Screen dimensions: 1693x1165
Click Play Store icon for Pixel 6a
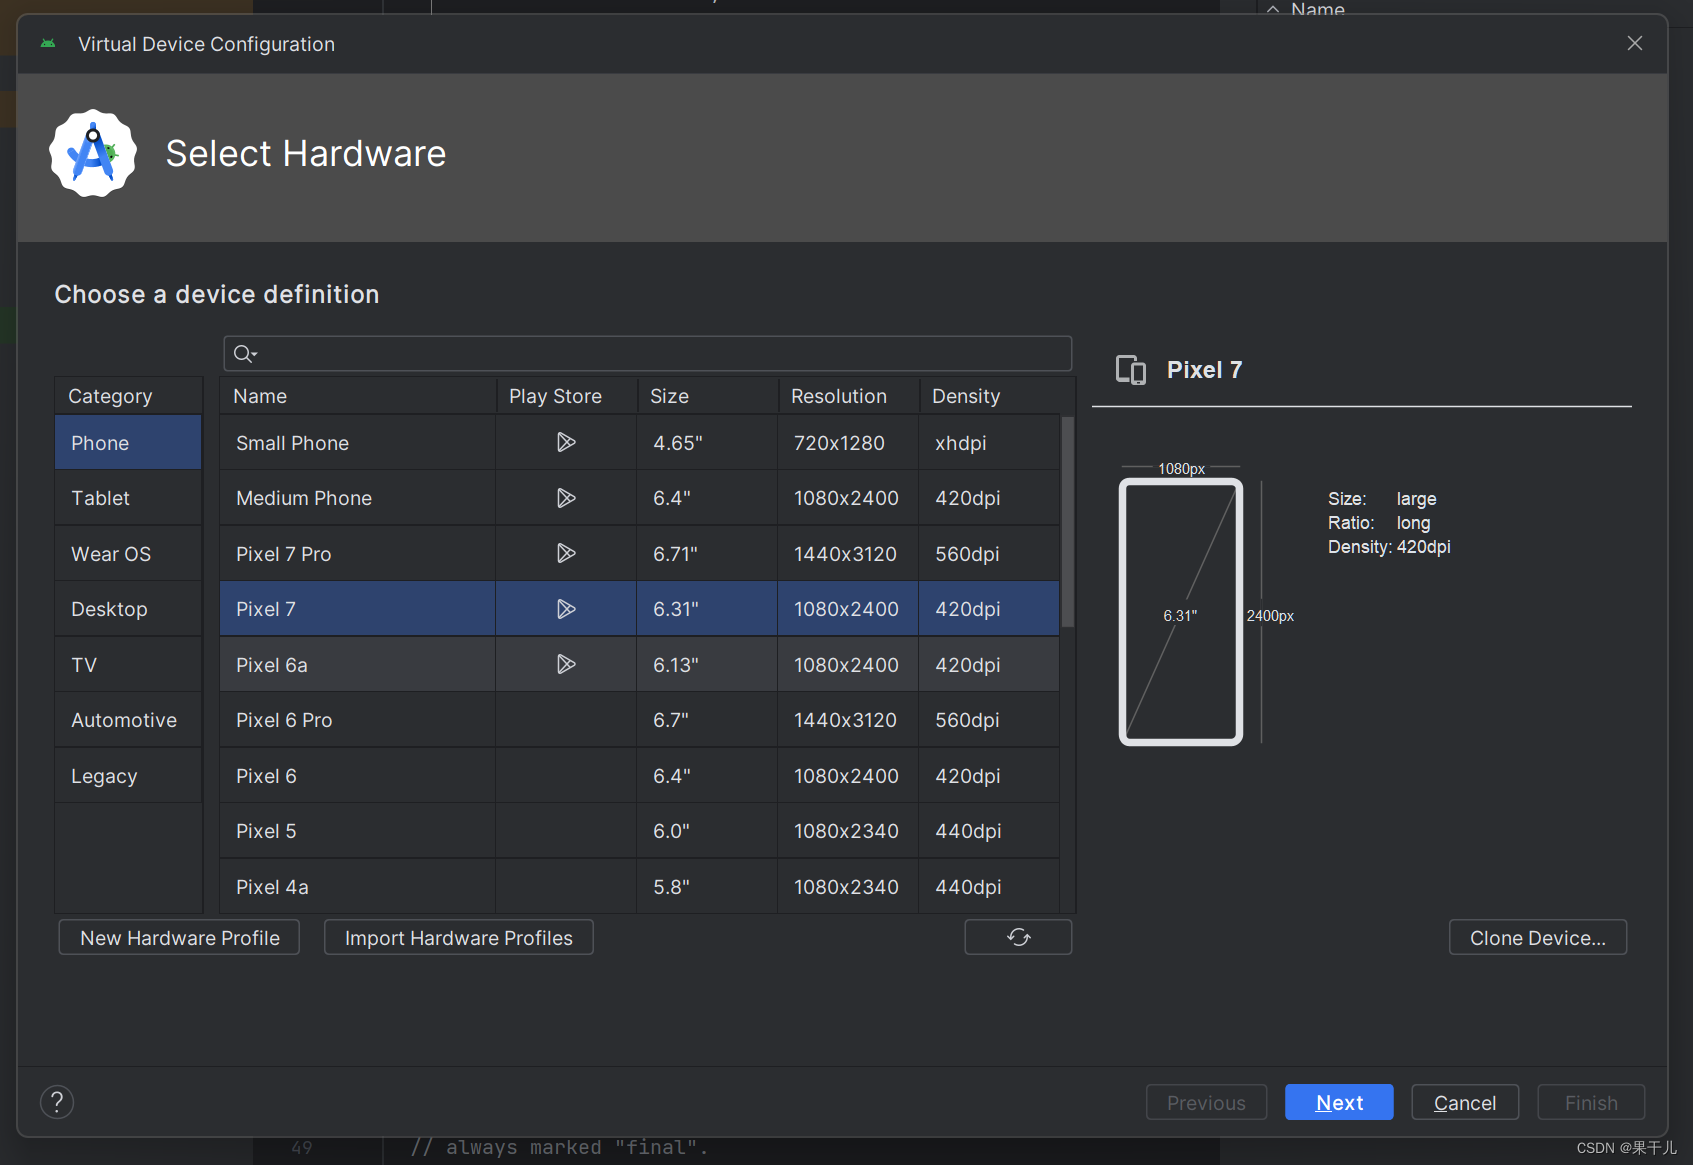[x=566, y=664]
